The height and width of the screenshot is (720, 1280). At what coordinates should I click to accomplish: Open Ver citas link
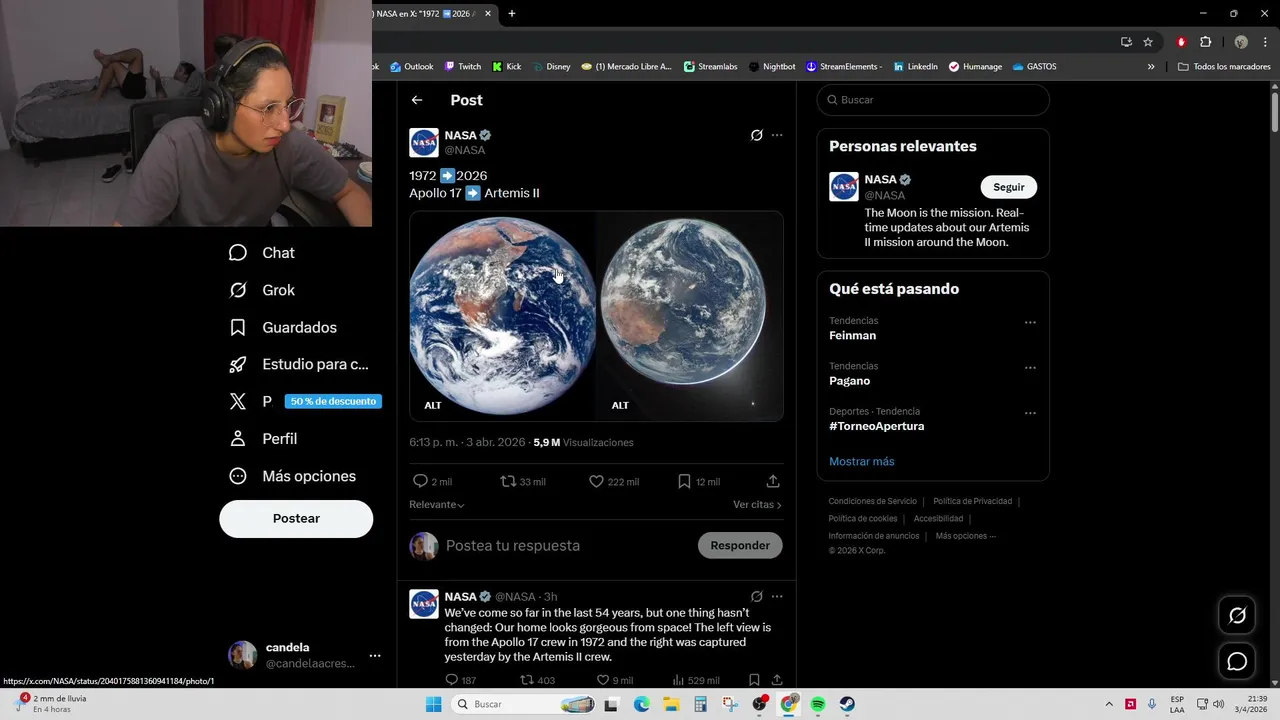pos(757,505)
